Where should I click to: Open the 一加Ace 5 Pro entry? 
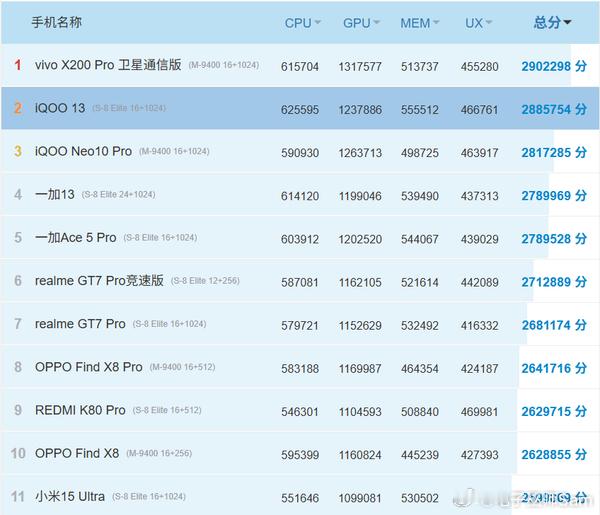click(75, 238)
